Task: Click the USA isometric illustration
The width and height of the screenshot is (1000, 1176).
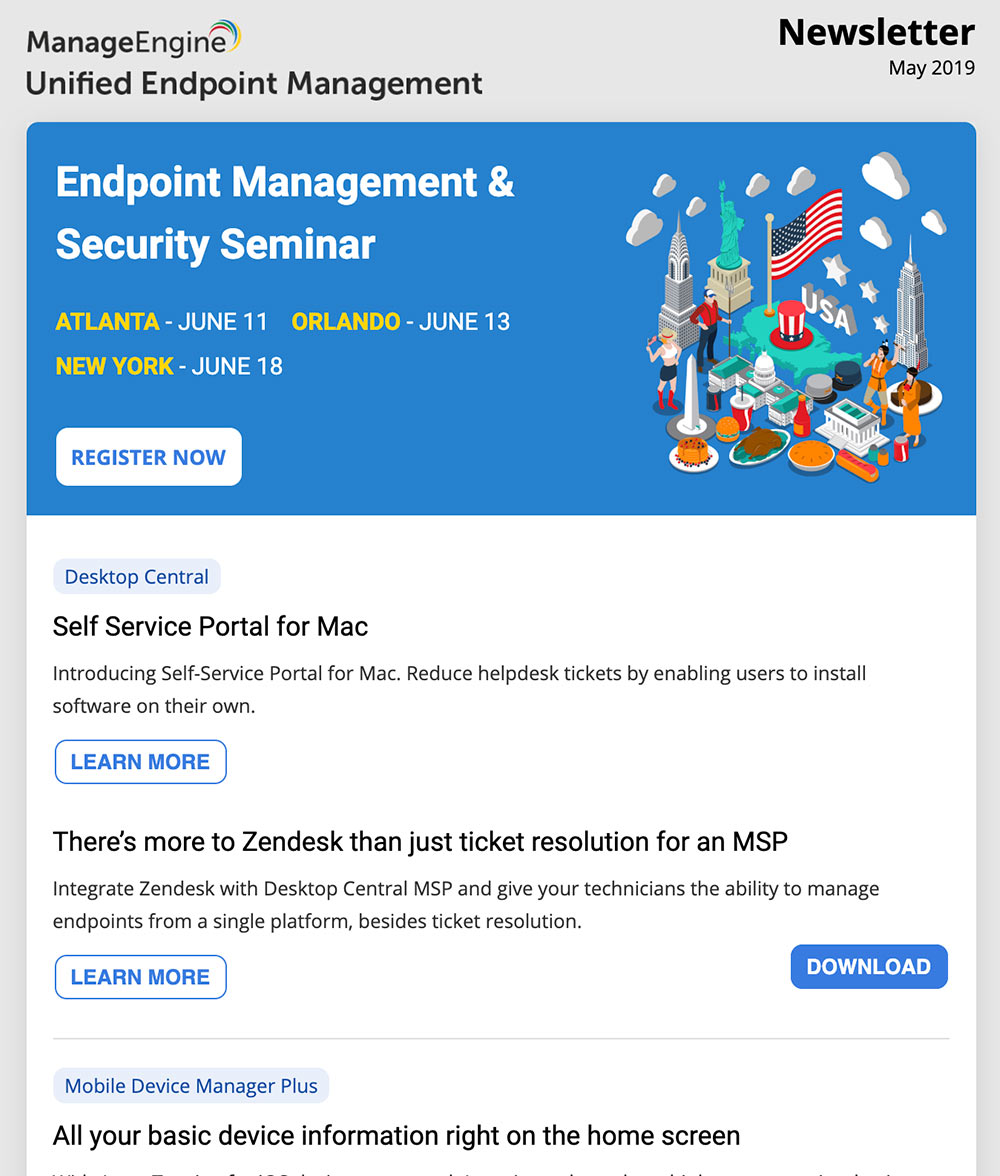Action: (785, 316)
